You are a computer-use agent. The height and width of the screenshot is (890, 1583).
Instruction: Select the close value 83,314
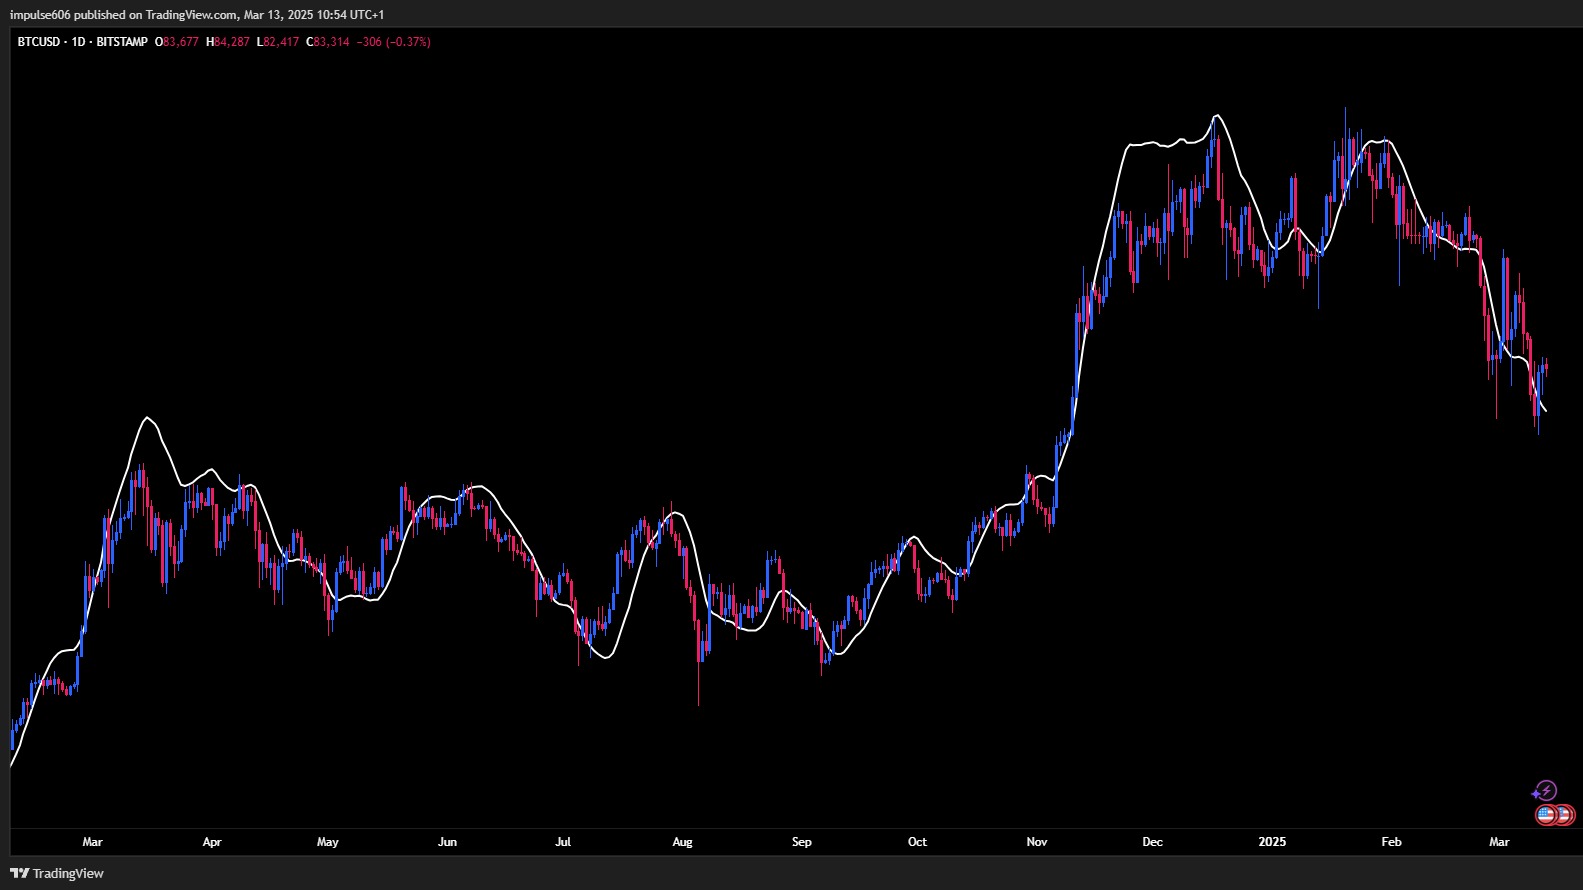332,42
